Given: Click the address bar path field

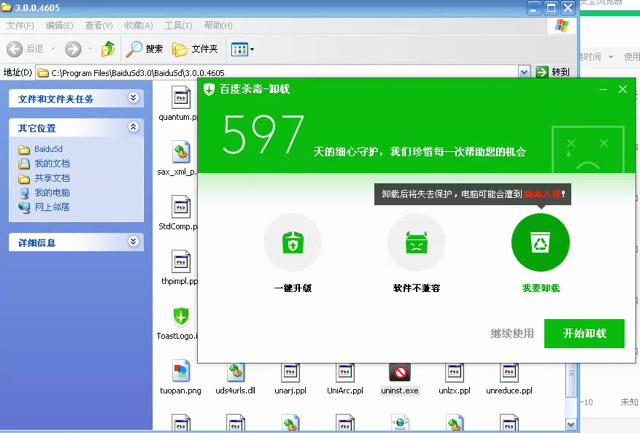Looking at the screenshot, I should pos(277,73).
